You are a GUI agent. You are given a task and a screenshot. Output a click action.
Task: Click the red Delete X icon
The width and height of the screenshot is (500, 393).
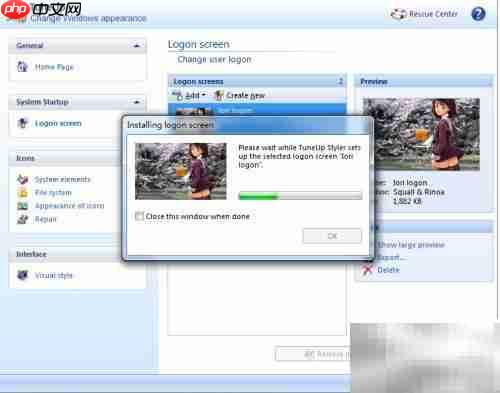[367, 270]
